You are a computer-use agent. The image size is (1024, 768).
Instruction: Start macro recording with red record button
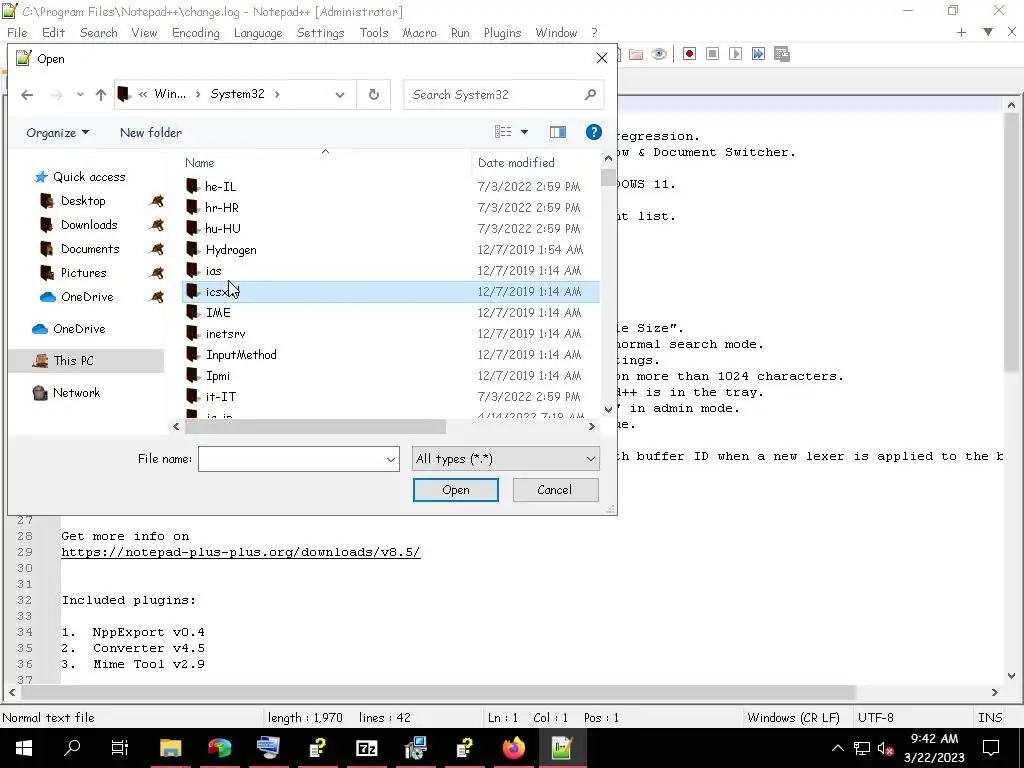pos(689,54)
